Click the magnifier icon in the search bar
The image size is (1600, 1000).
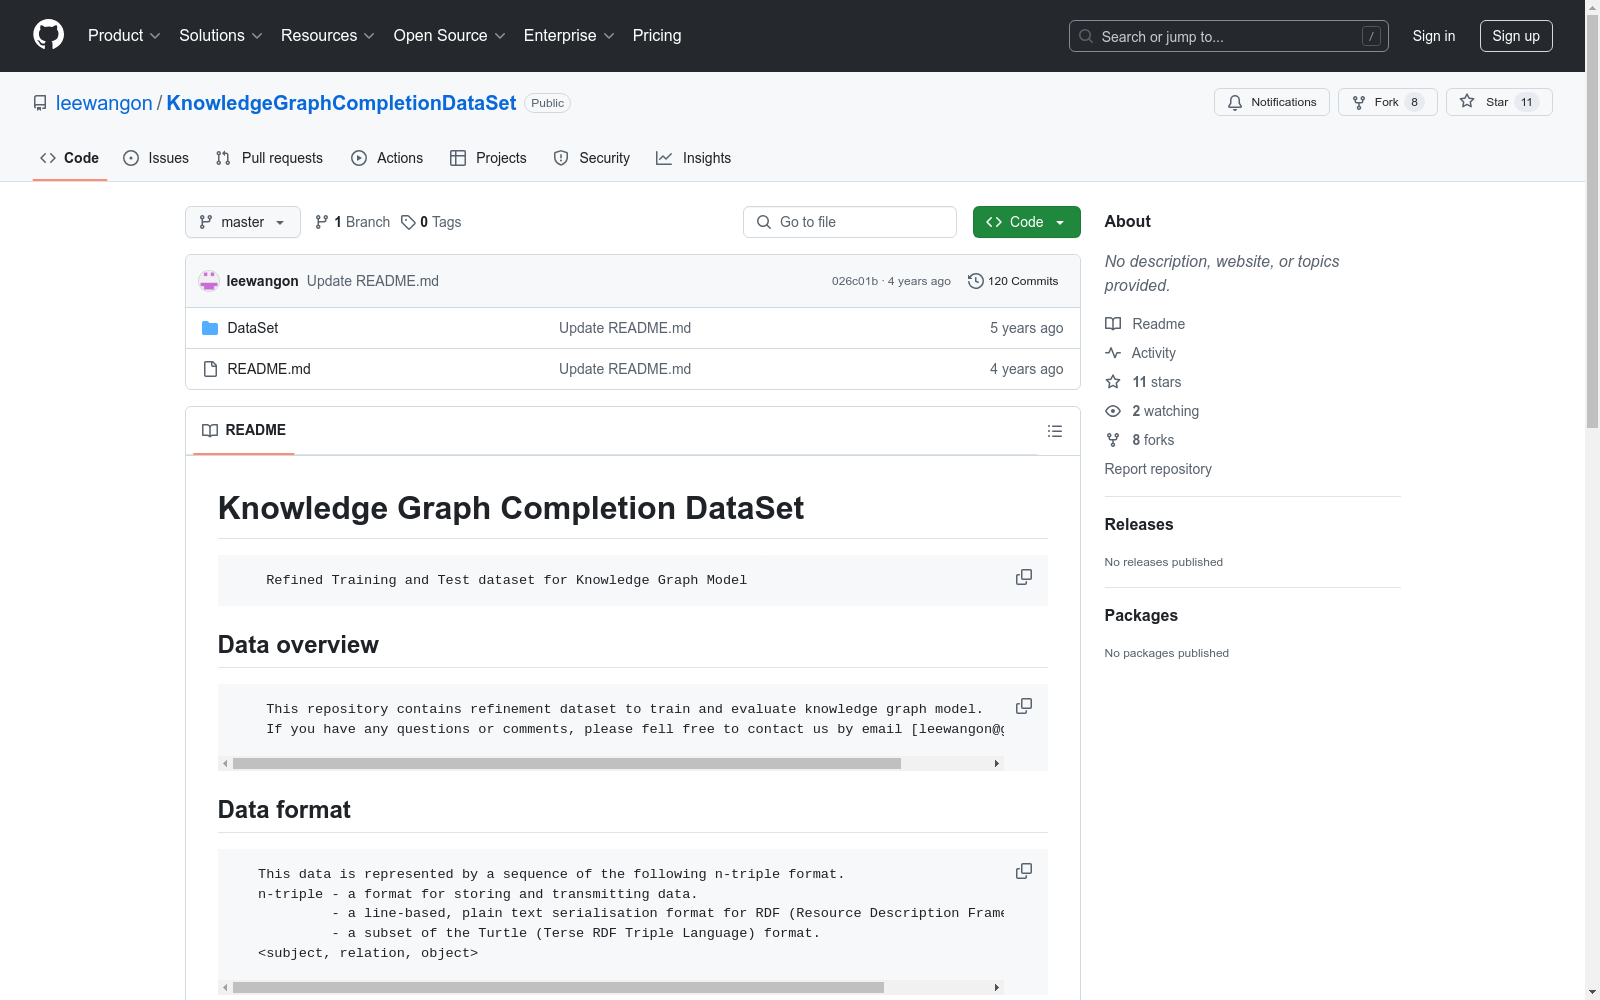click(1086, 36)
